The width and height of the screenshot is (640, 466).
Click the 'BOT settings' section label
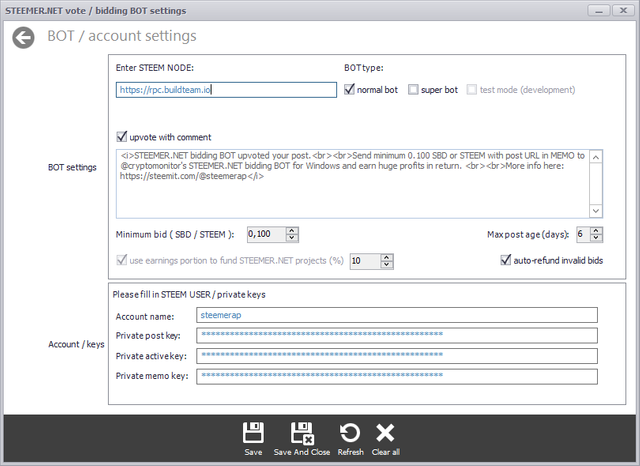tap(72, 167)
